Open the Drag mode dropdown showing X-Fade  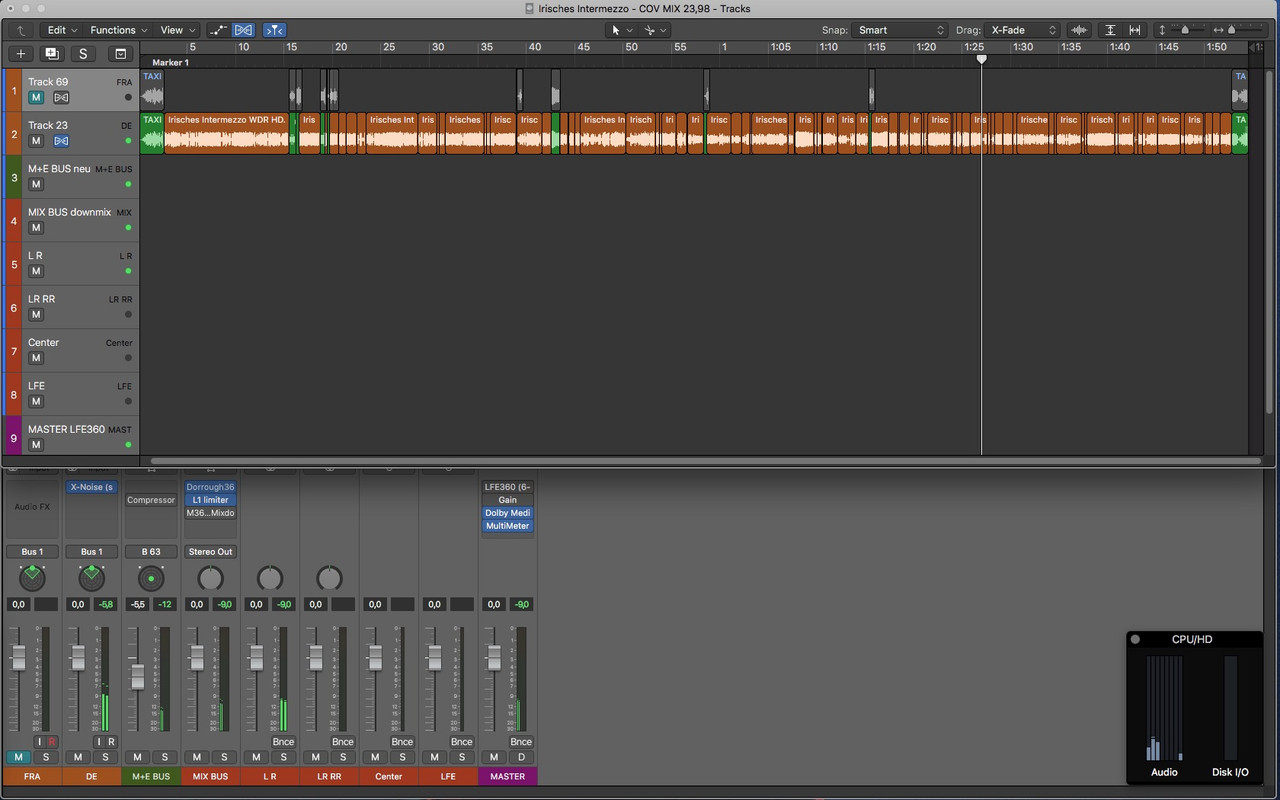pyautogui.click(x=1021, y=30)
